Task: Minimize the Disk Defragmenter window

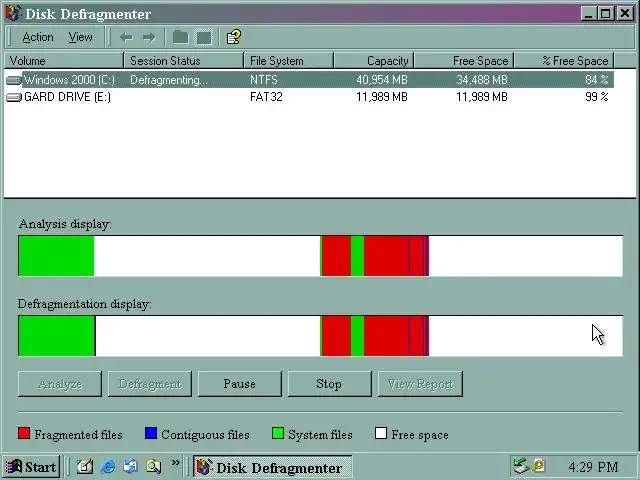Action: (x=588, y=14)
